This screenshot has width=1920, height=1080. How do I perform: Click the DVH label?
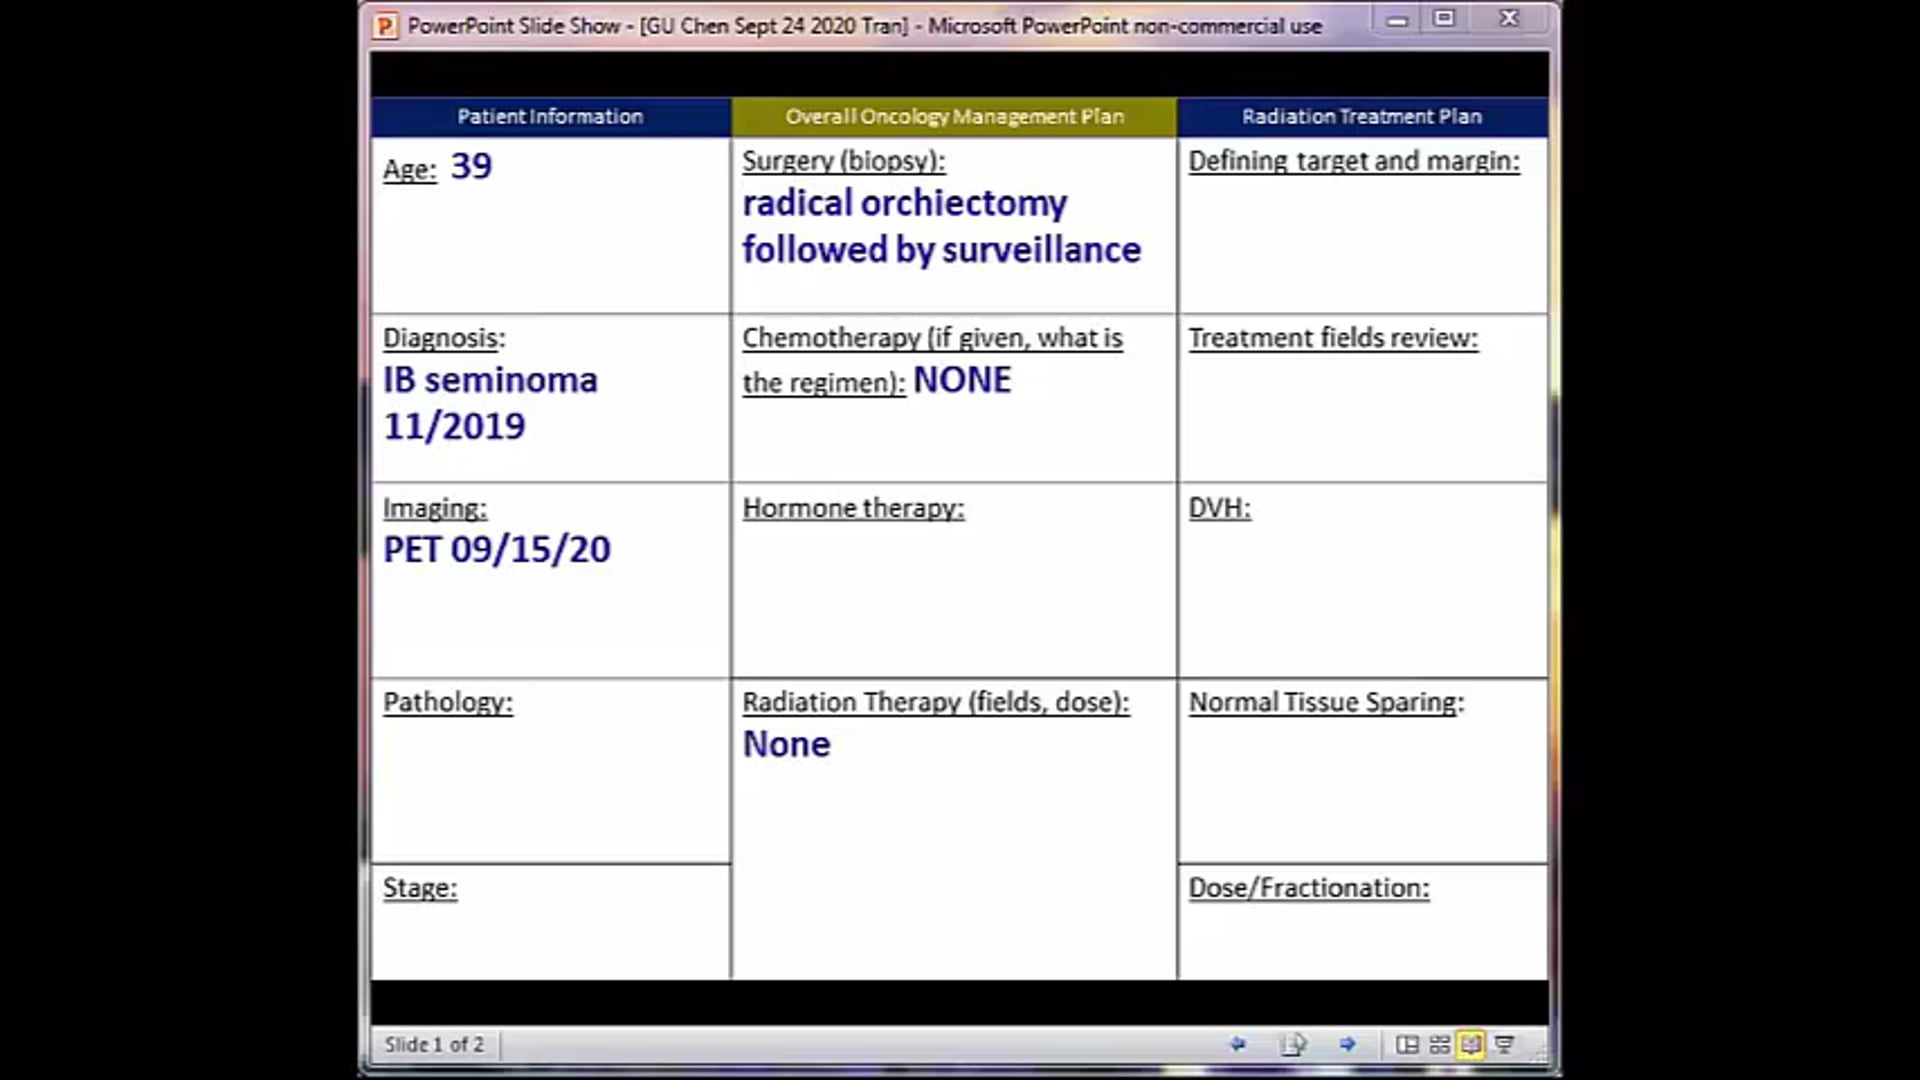pos(1217,508)
